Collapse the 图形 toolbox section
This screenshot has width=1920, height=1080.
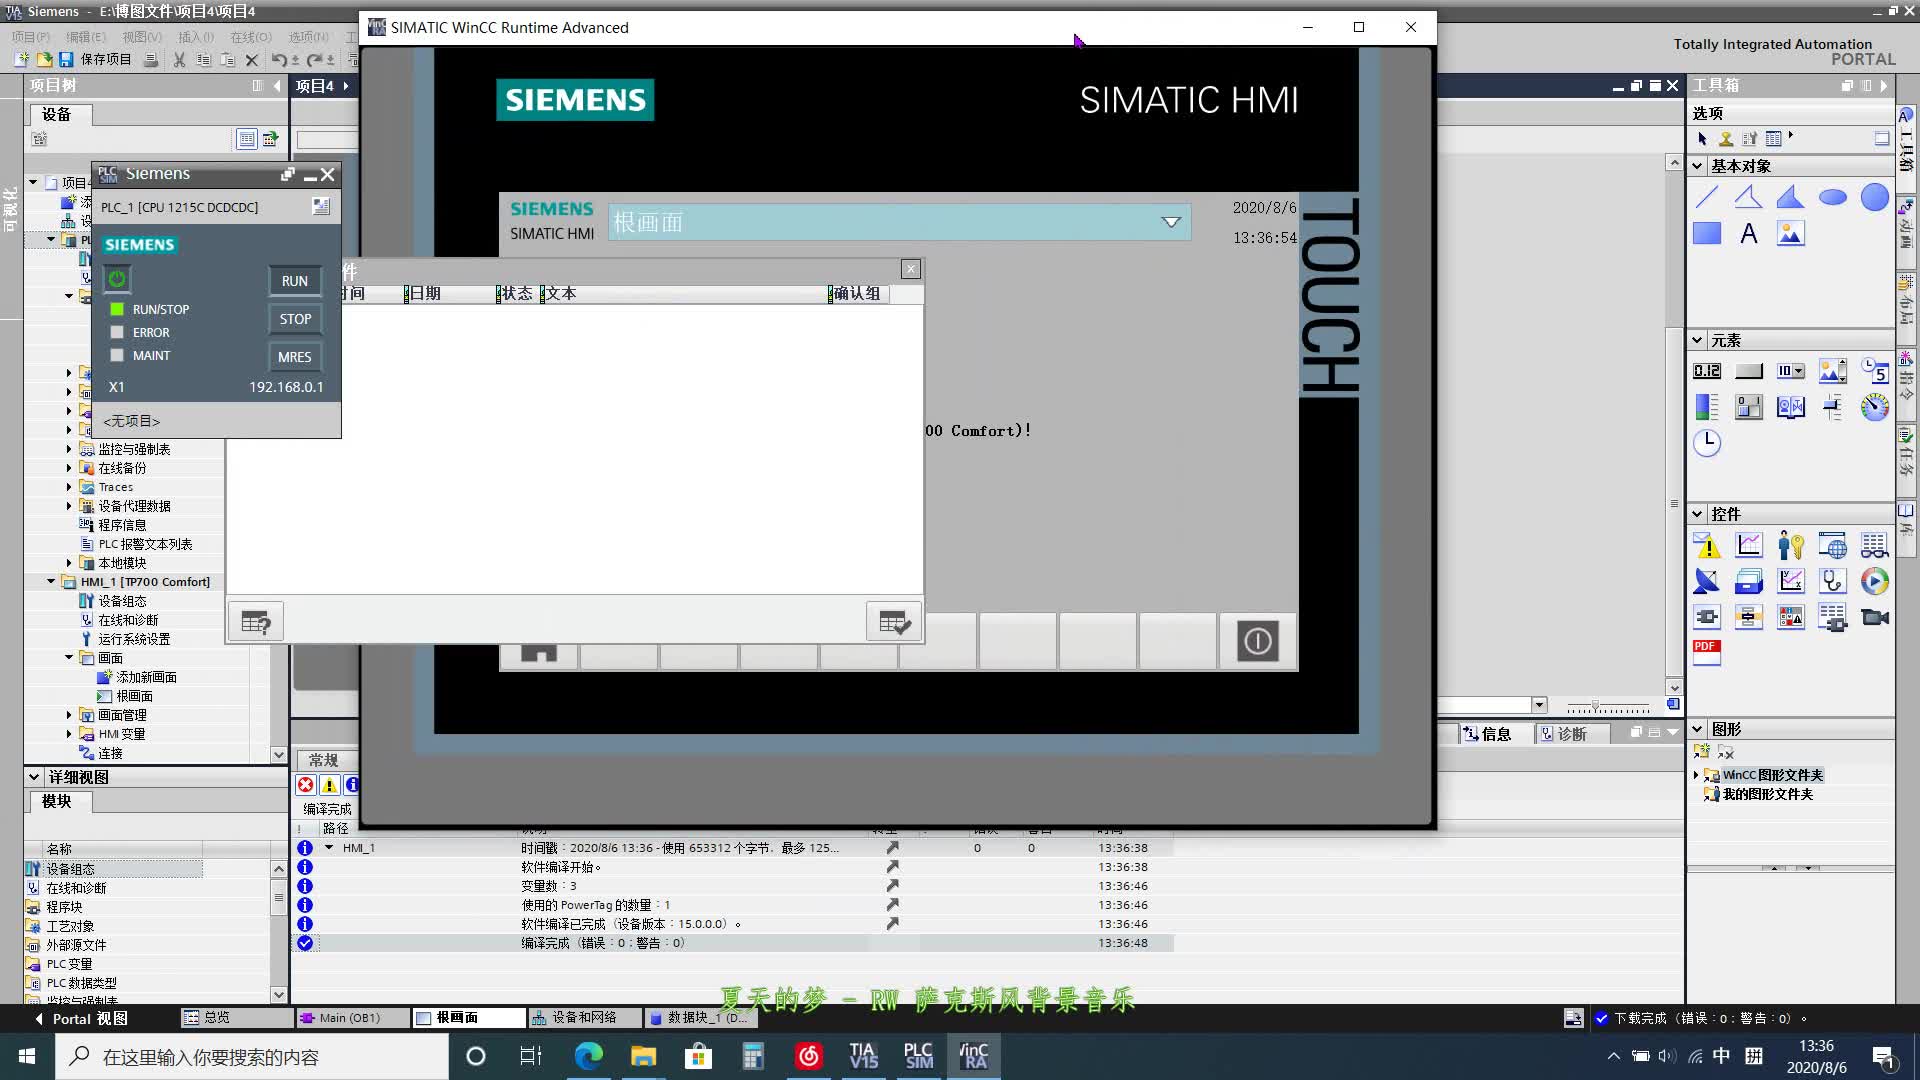click(x=1697, y=729)
